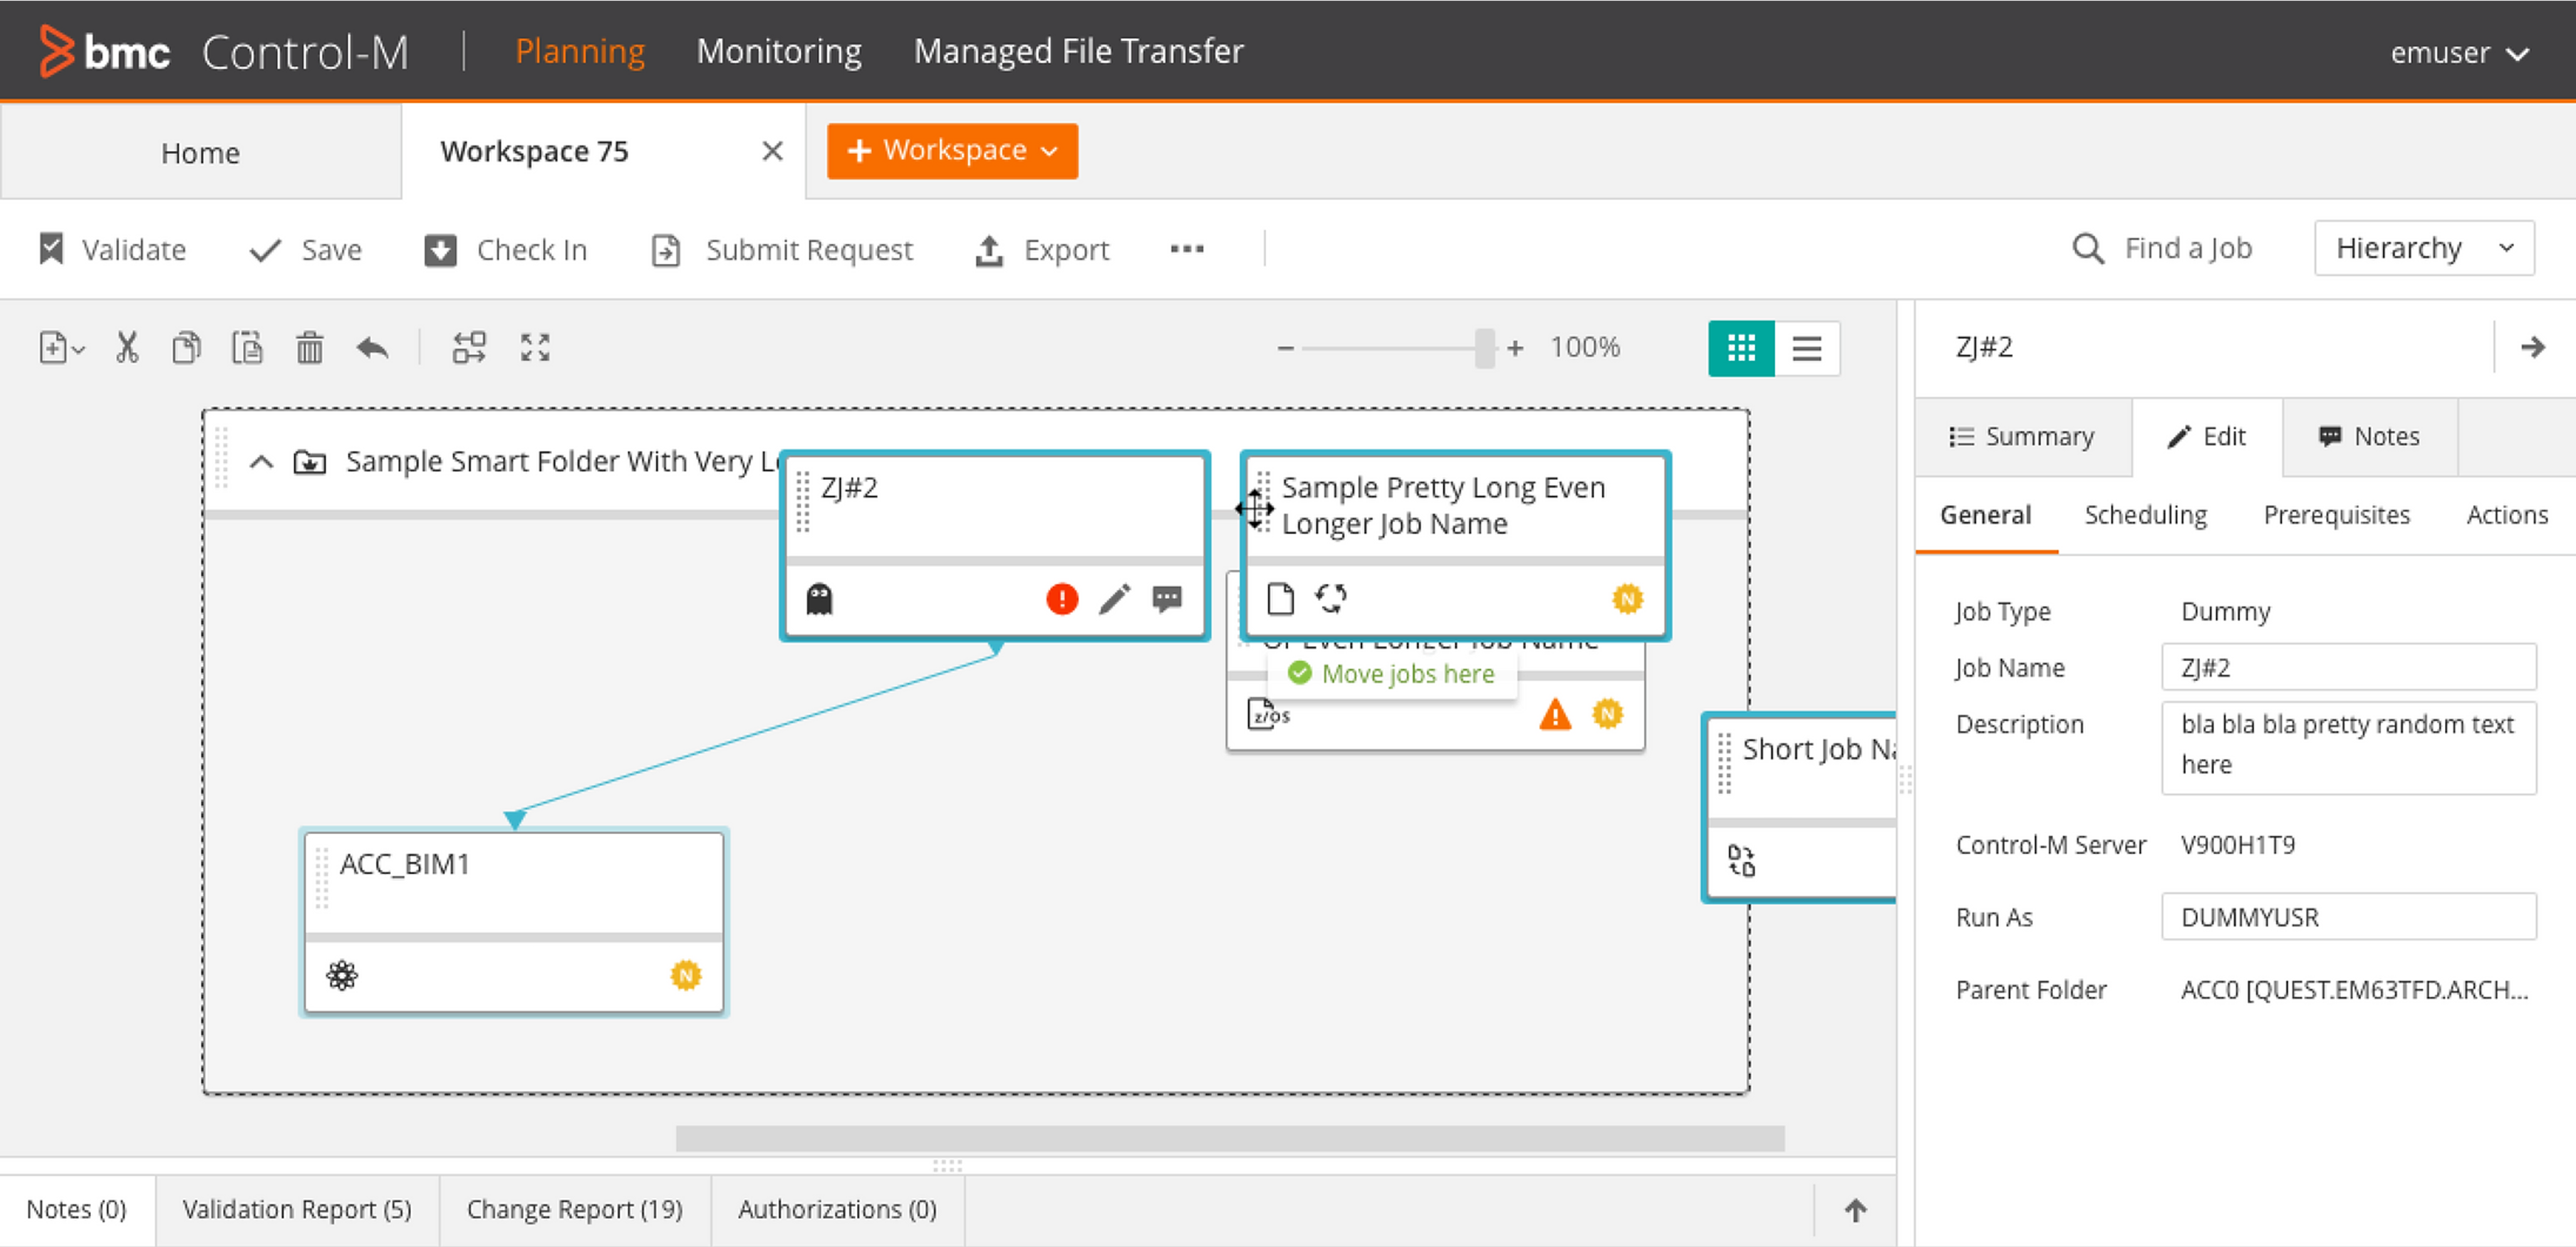Image resolution: width=2576 pixels, height=1247 pixels.
Task: Open the Workspace dropdown button
Action: click(x=952, y=151)
